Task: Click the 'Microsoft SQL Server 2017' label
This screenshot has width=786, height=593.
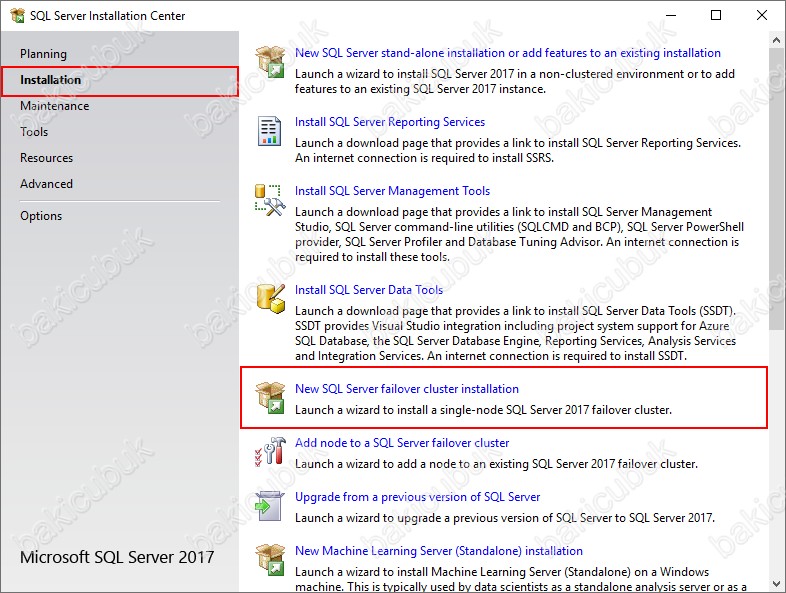Action: point(117,557)
